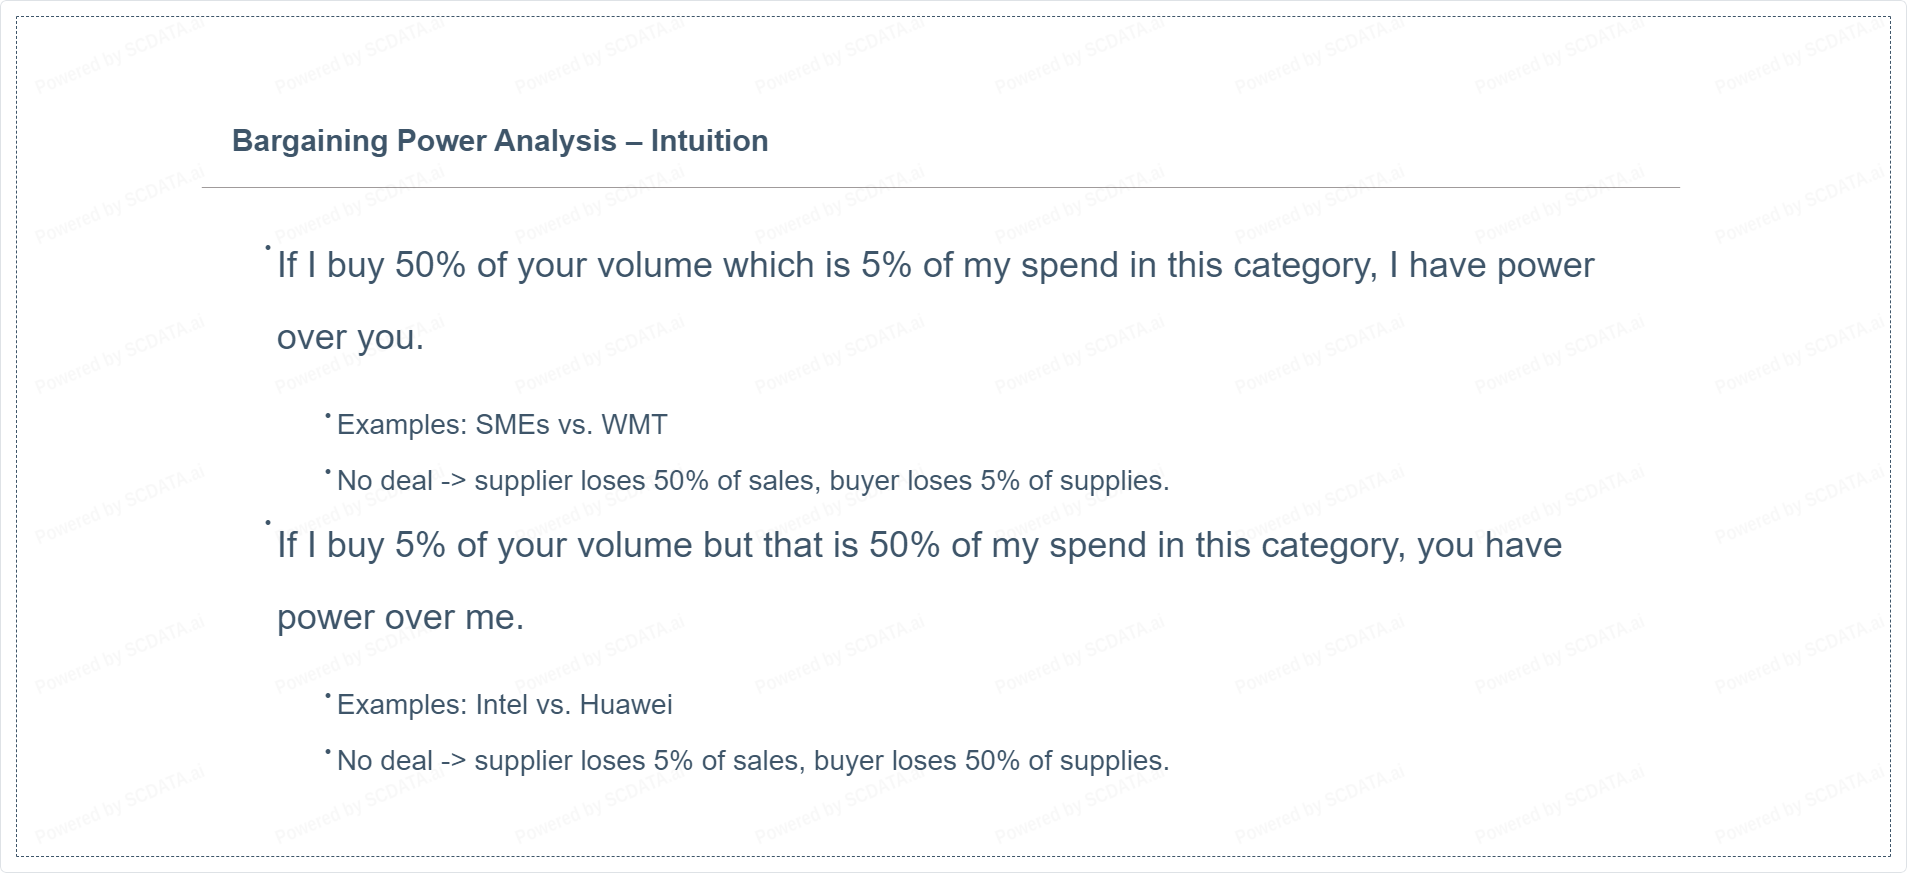The width and height of the screenshot is (1908, 873).
Task: Click the word "Intel" in the second example
Action: tap(501, 705)
